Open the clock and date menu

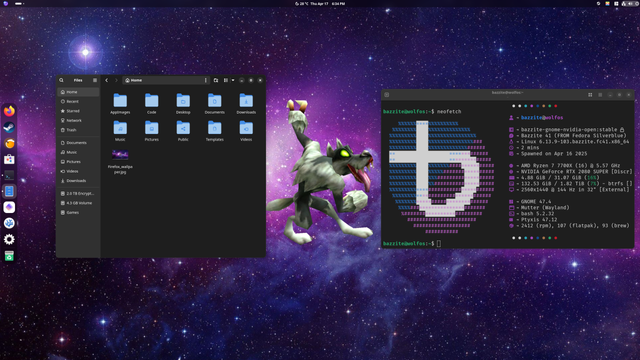tap(328, 4)
